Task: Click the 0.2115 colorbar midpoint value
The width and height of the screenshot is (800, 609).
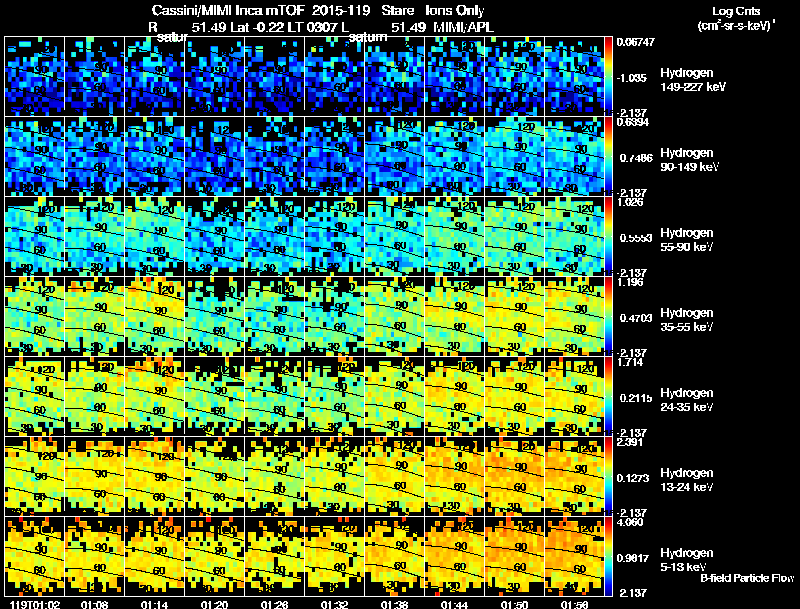Action: (636, 398)
